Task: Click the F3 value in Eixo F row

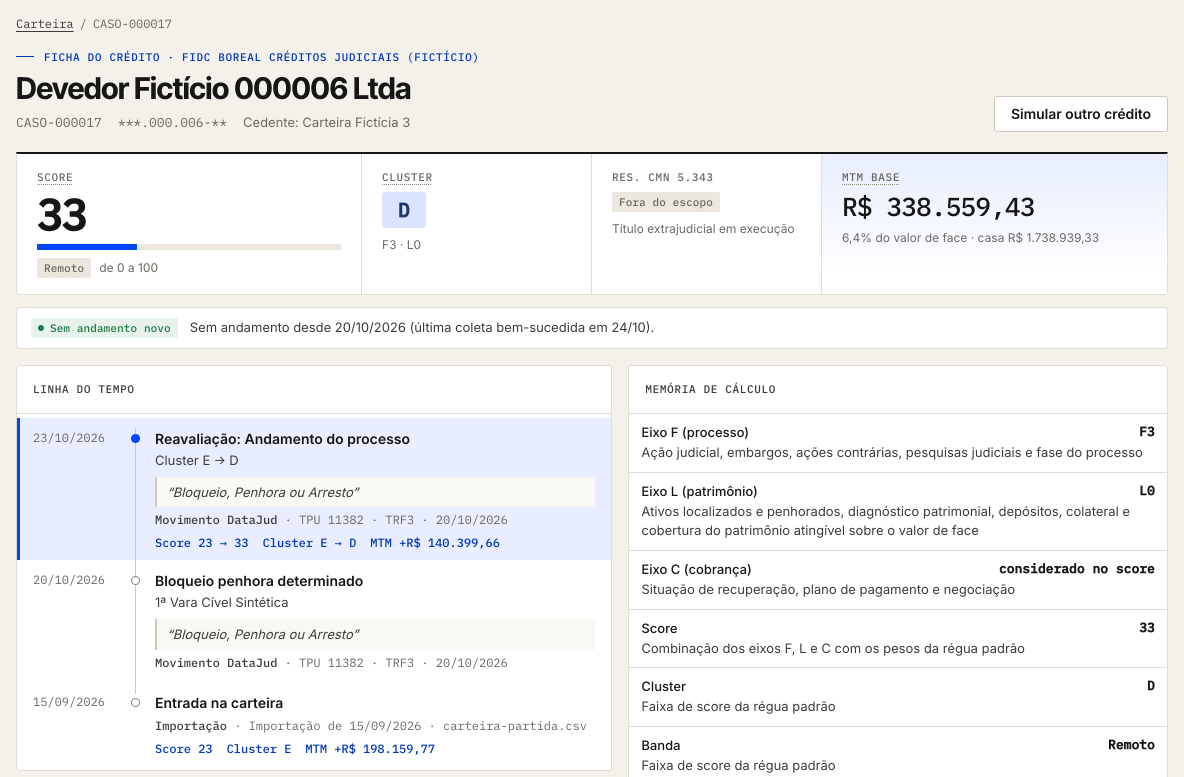Action: 1147,432
